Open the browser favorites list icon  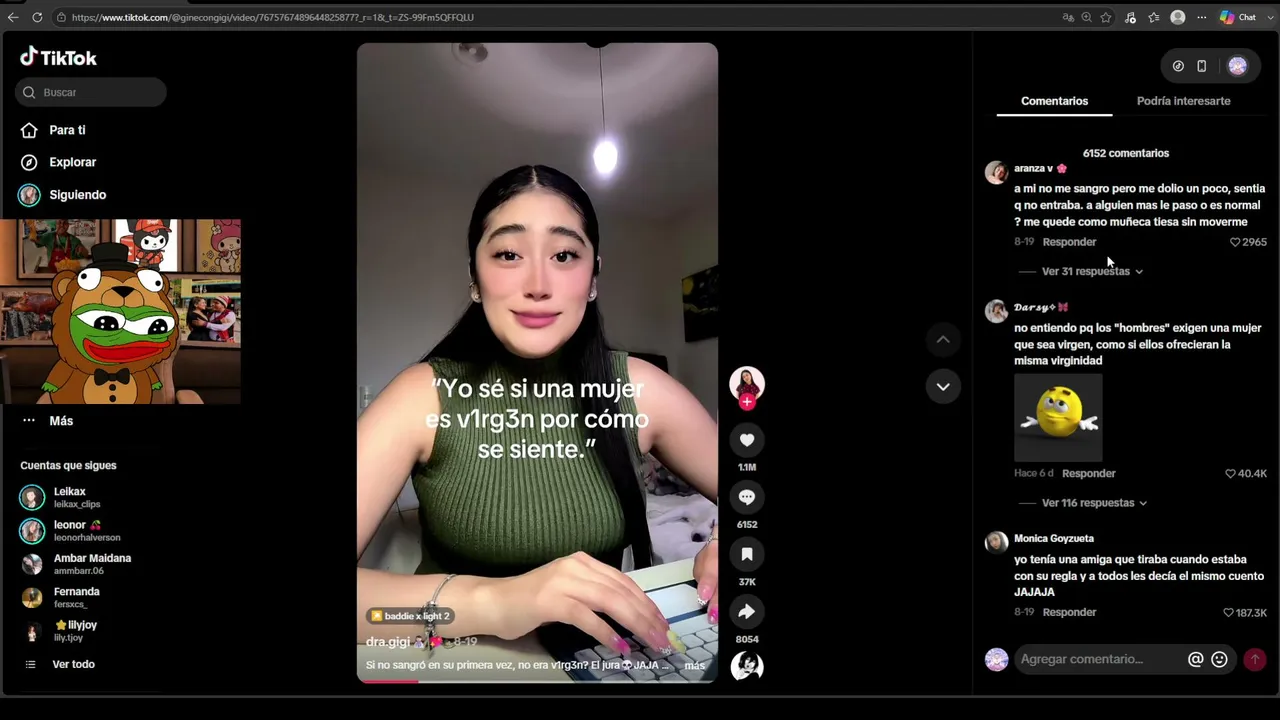[x=1154, y=17]
